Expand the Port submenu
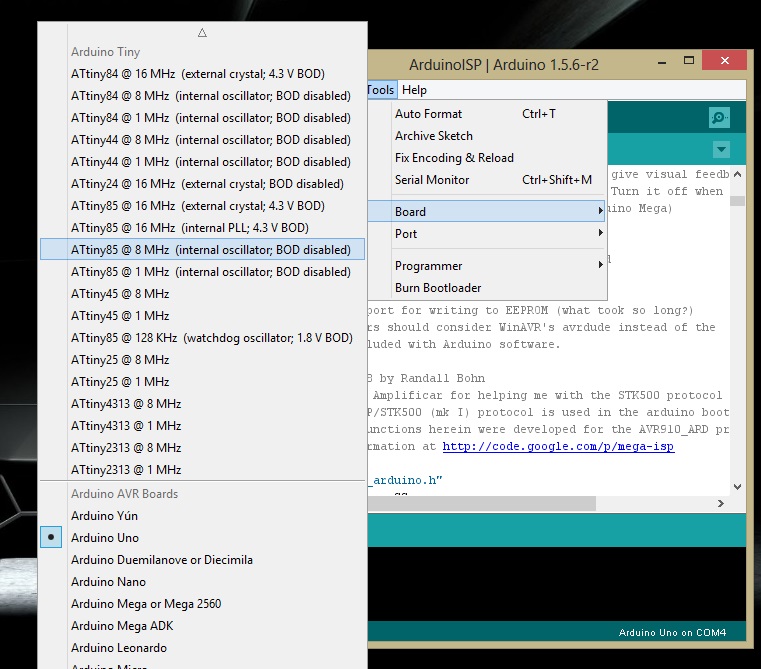This screenshot has height=669, width=761. (x=487, y=234)
